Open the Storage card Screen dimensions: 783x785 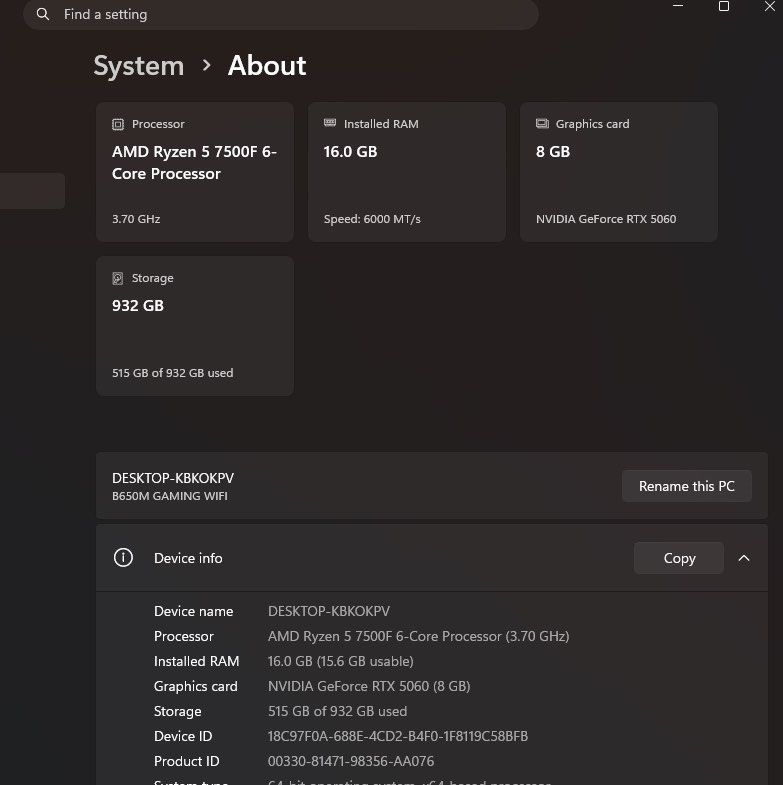195,326
